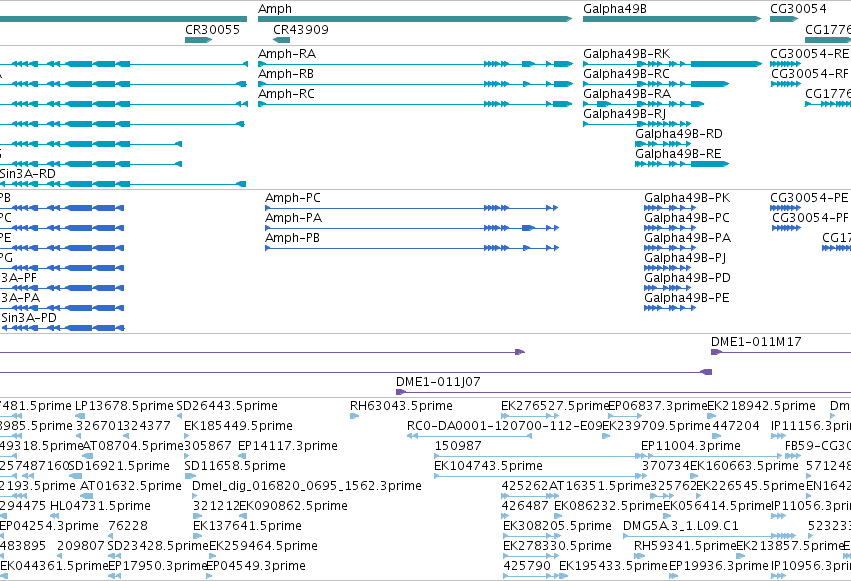The image size is (851, 581).
Task: Select the EK185449.5prime EST
Action: click(188, 436)
